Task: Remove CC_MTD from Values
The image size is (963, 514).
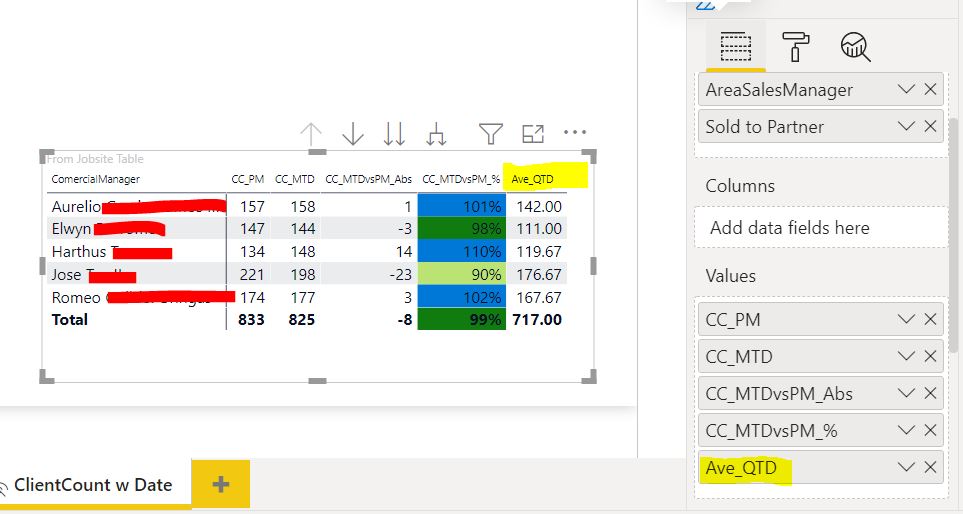Action: point(930,356)
